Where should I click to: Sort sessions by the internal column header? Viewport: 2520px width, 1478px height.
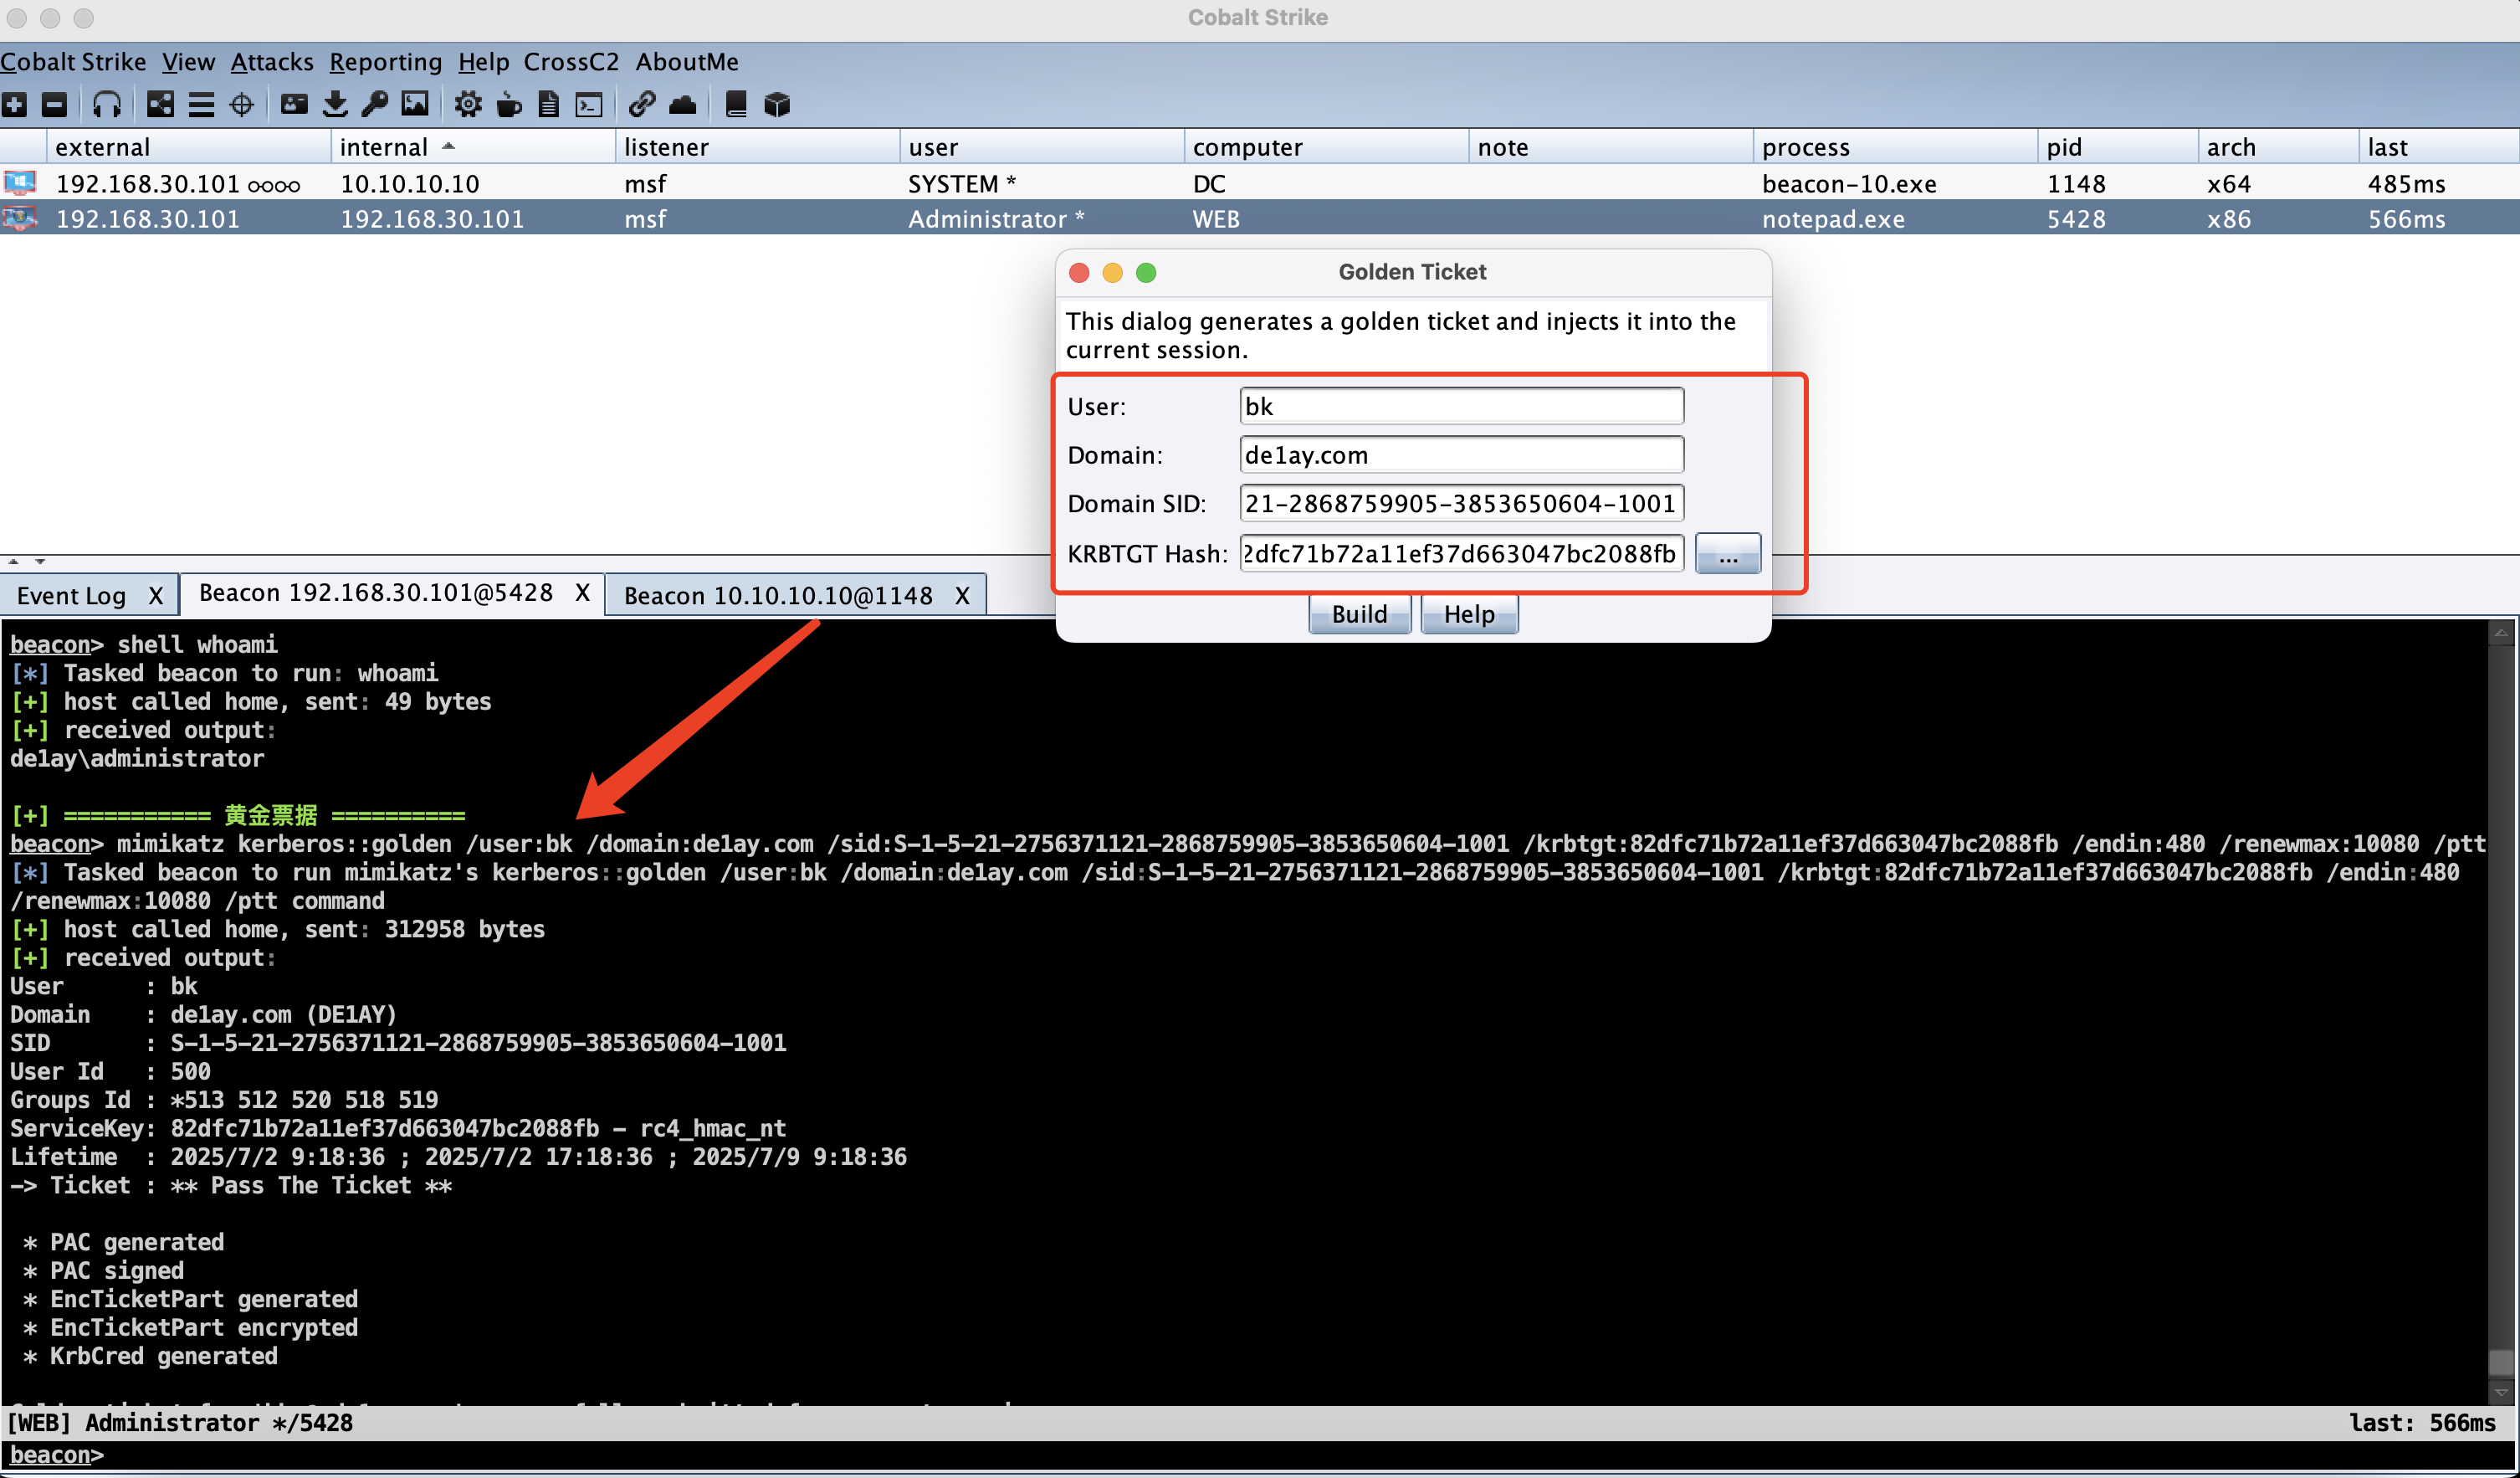[x=473, y=147]
